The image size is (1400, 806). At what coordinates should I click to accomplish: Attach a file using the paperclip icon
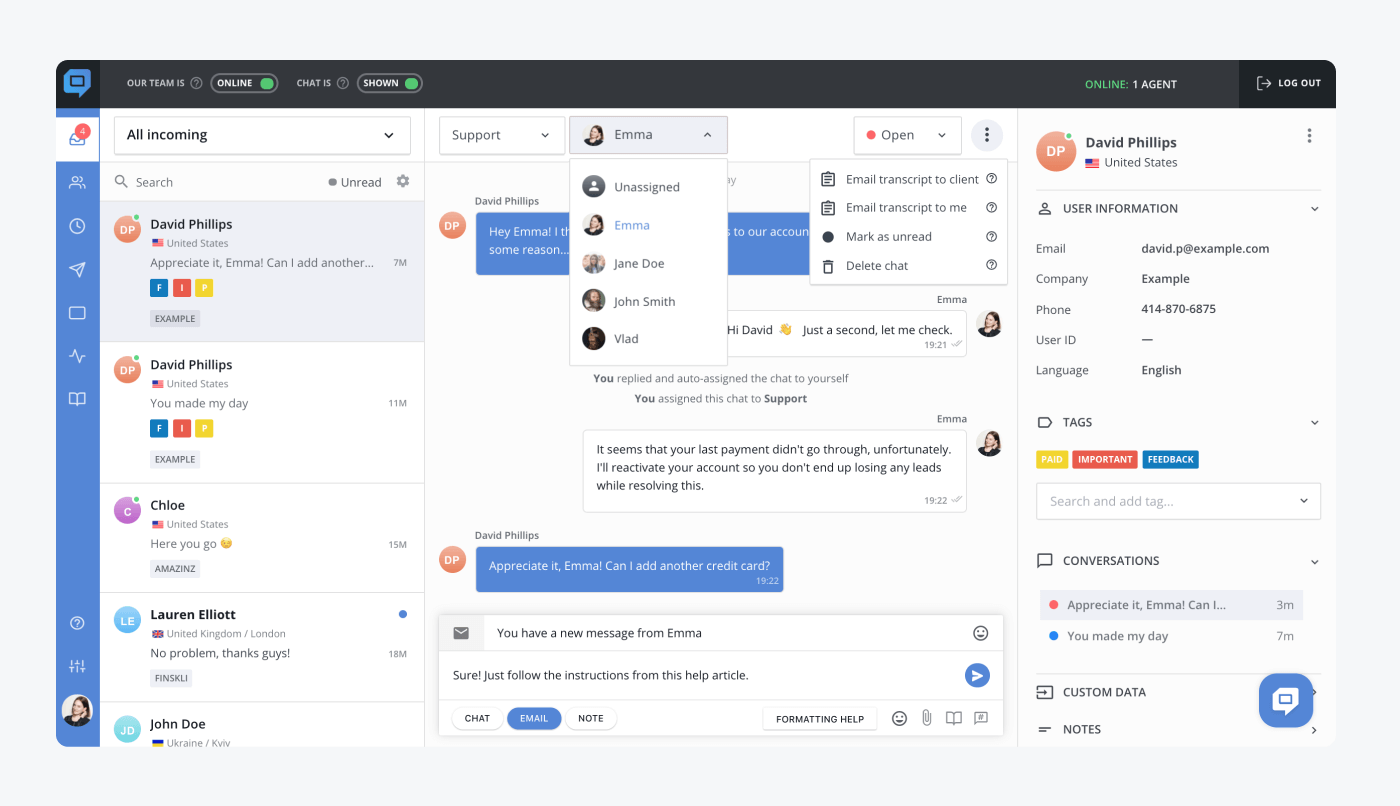(925, 718)
